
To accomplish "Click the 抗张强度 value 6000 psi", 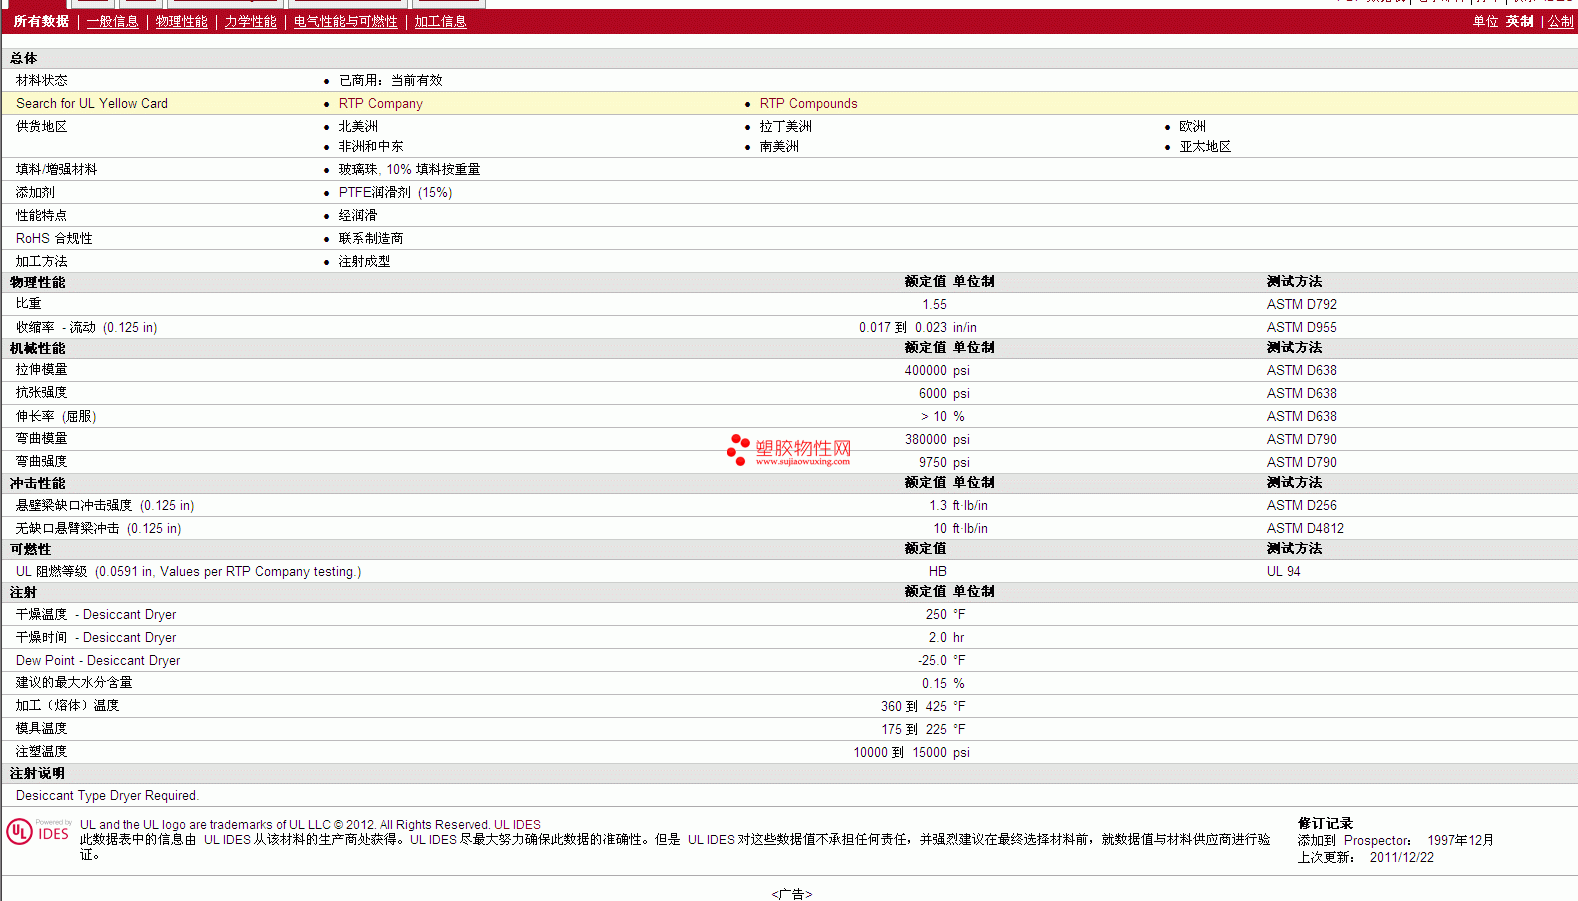I will (x=944, y=393).
